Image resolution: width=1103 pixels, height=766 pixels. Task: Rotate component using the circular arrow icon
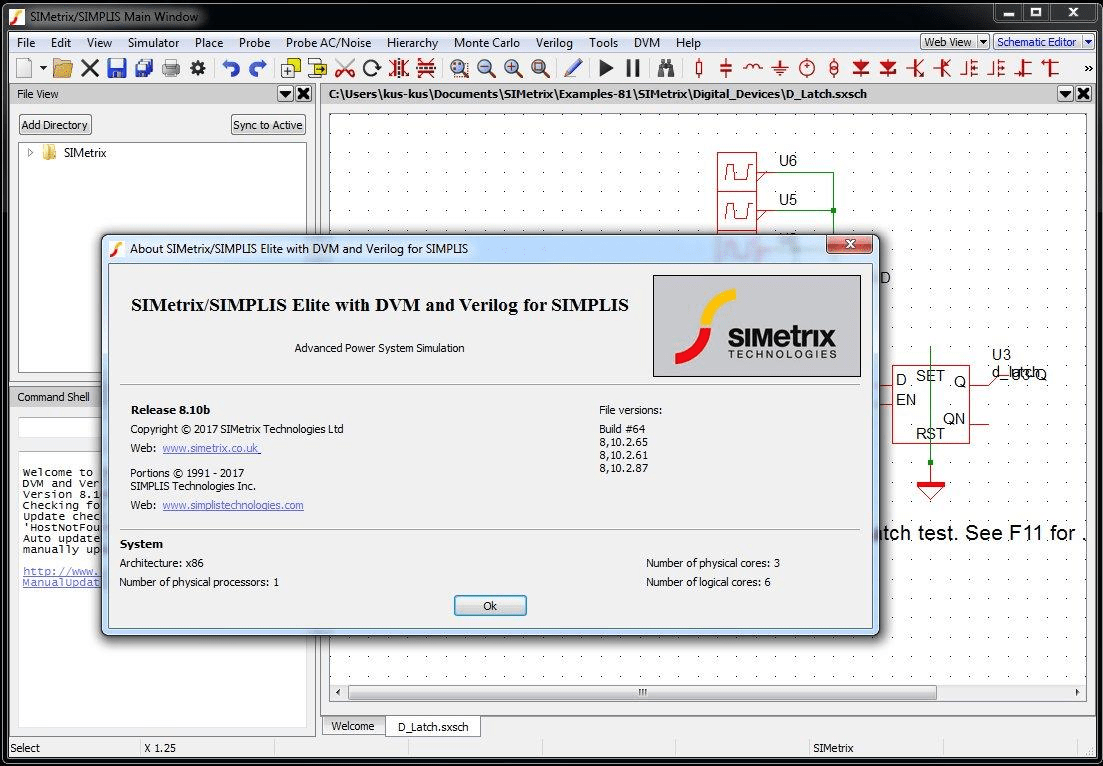(x=372, y=68)
